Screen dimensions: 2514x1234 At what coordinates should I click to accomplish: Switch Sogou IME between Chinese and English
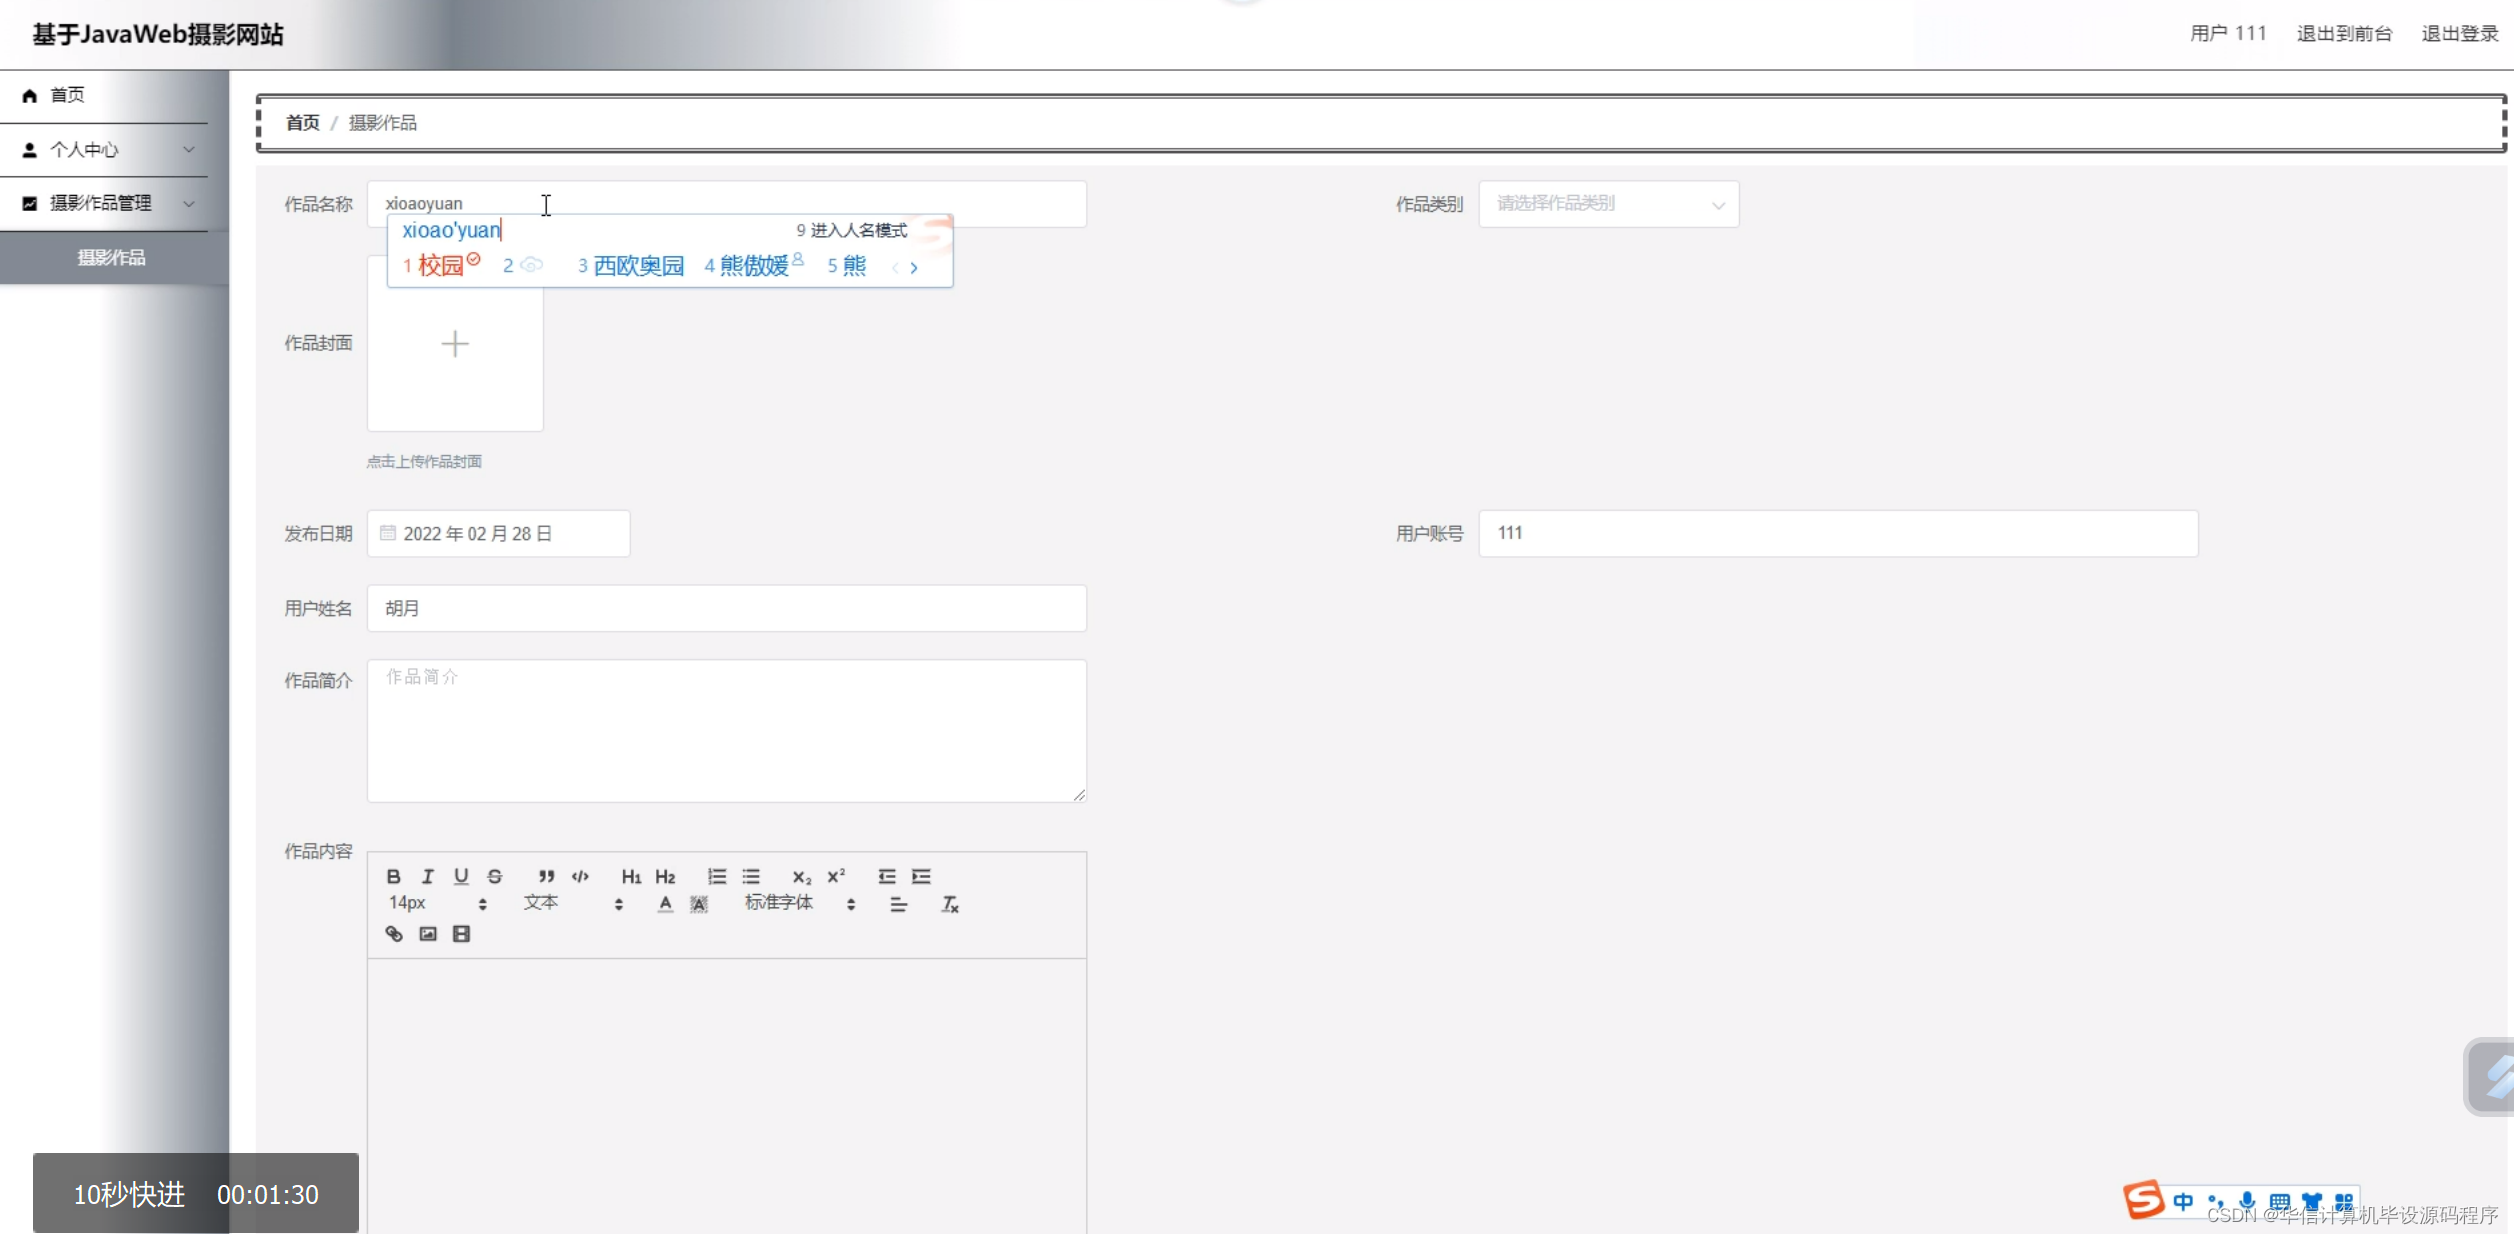click(x=2183, y=1202)
